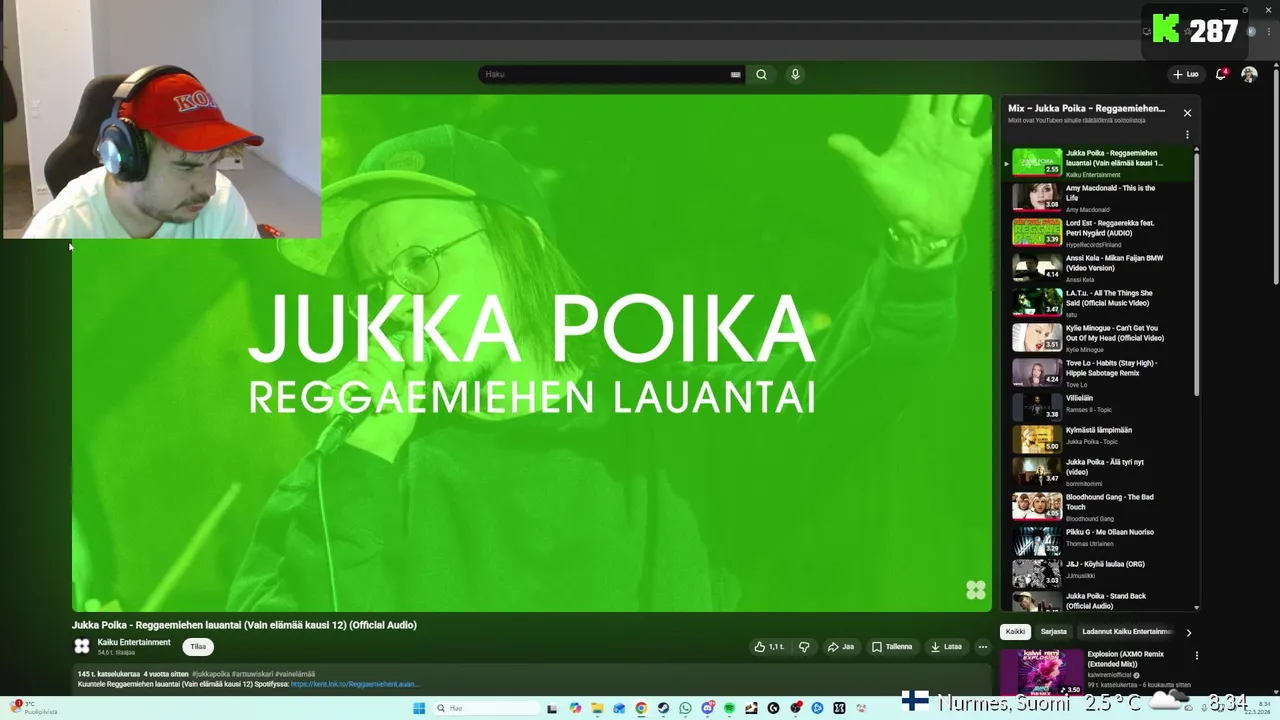Expand more filter chips with right arrow

tap(1188, 632)
